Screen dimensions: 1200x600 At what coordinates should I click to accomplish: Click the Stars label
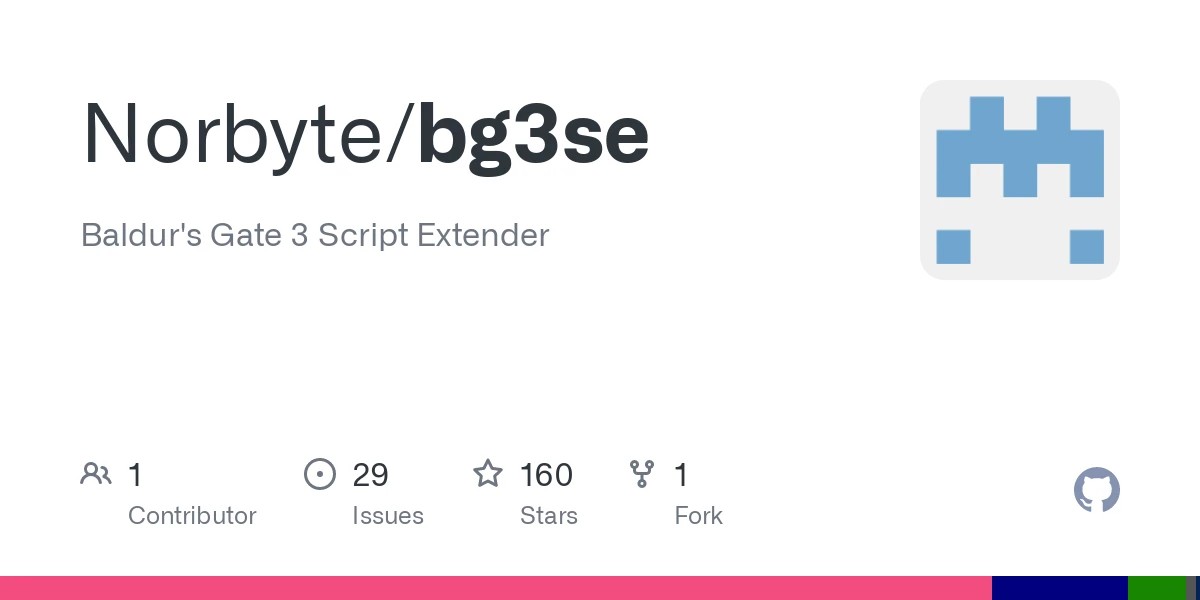549,516
